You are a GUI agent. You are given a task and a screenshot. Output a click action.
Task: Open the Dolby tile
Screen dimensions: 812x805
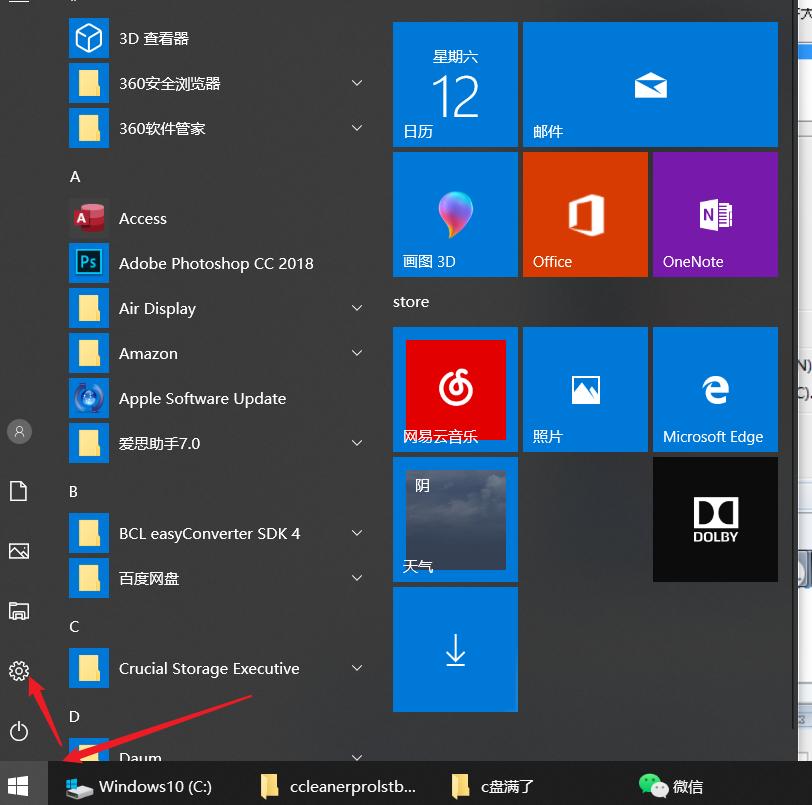tap(715, 519)
